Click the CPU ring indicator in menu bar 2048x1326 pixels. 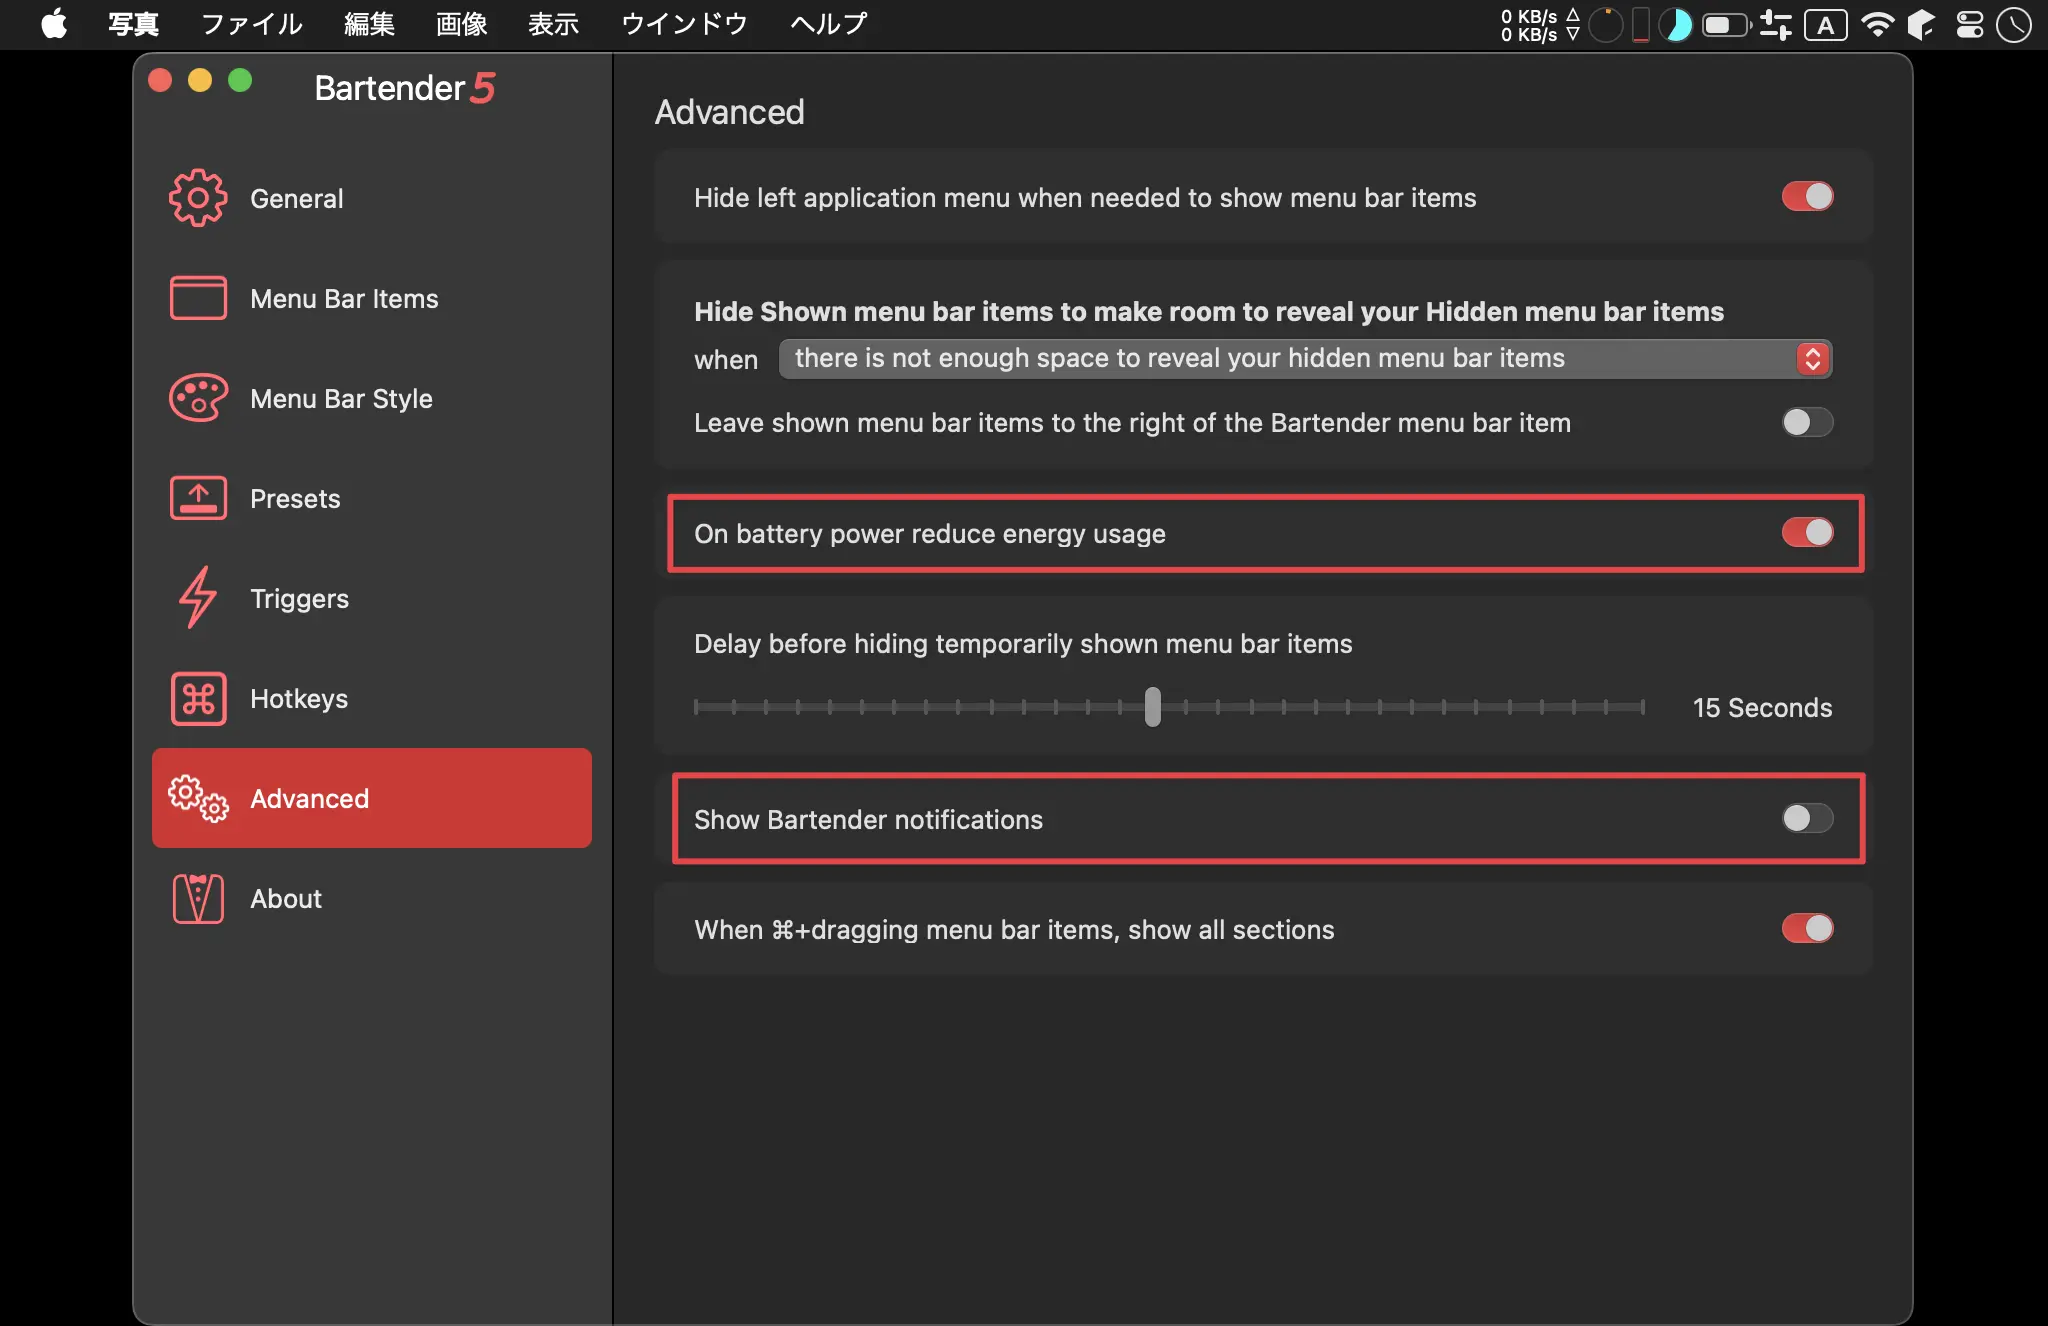1606,25
